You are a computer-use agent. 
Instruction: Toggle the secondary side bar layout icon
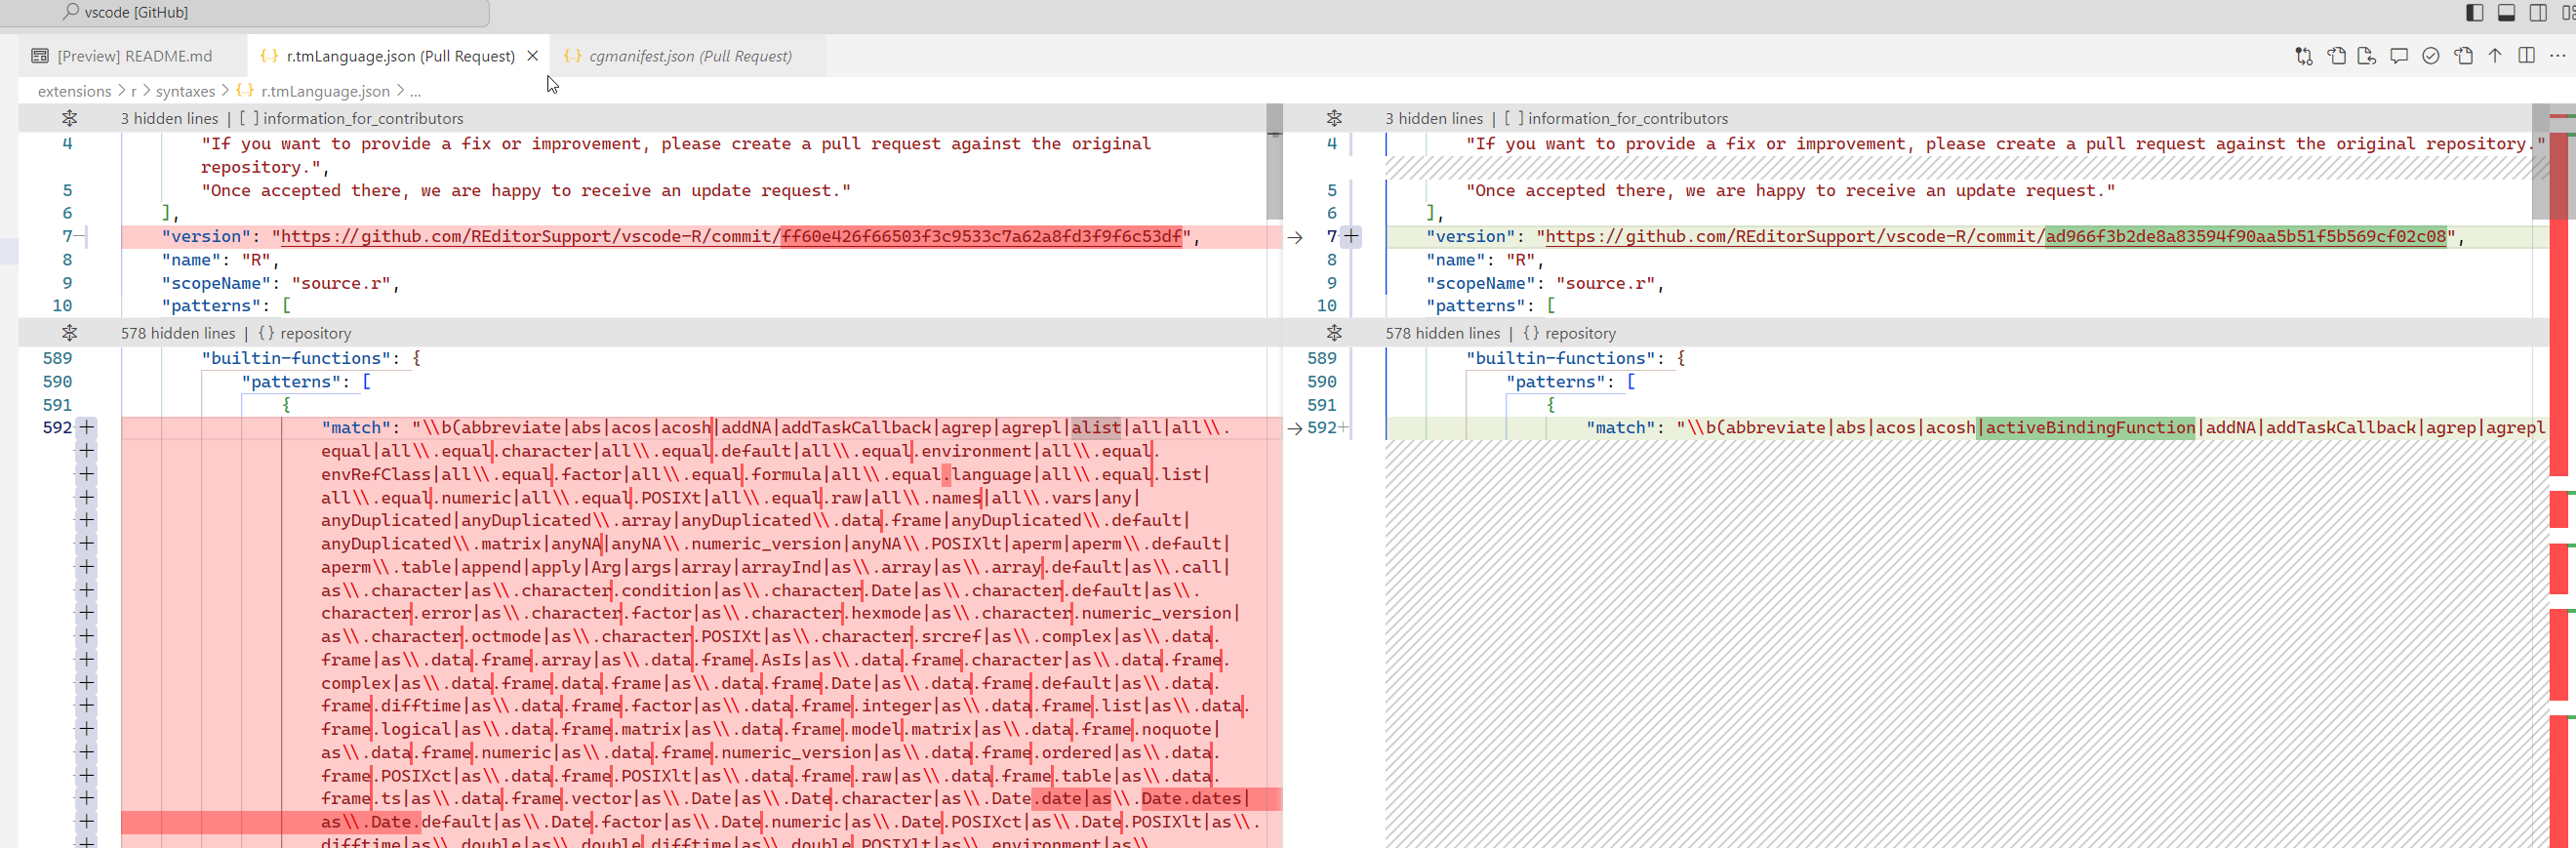point(2538,13)
